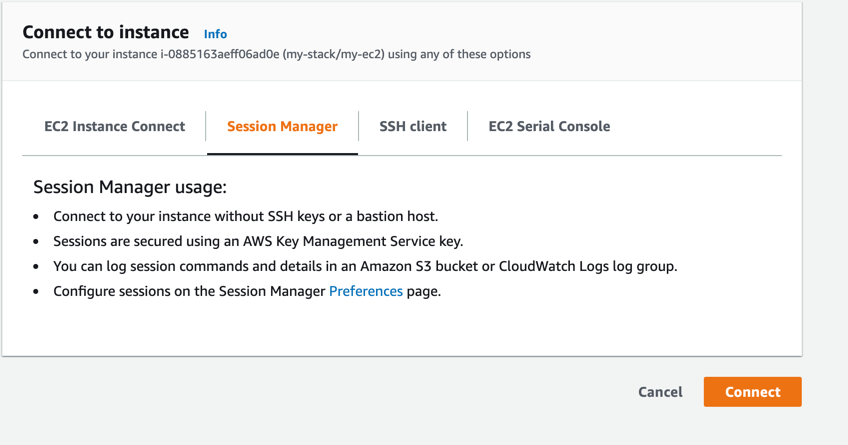Cancel connecting to the instance
848x445 pixels.
point(660,392)
